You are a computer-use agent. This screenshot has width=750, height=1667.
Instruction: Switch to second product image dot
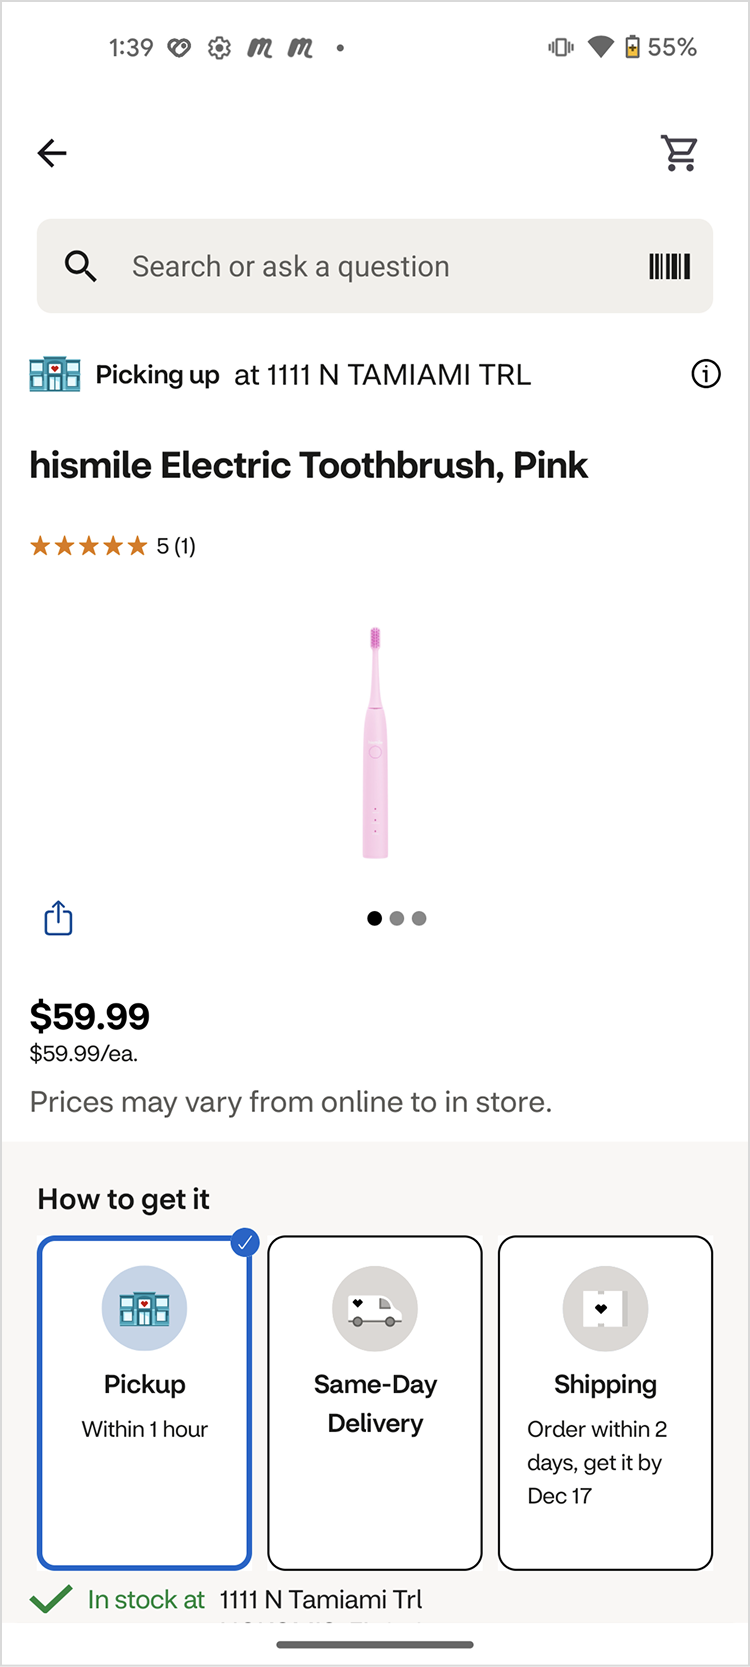point(397,918)
